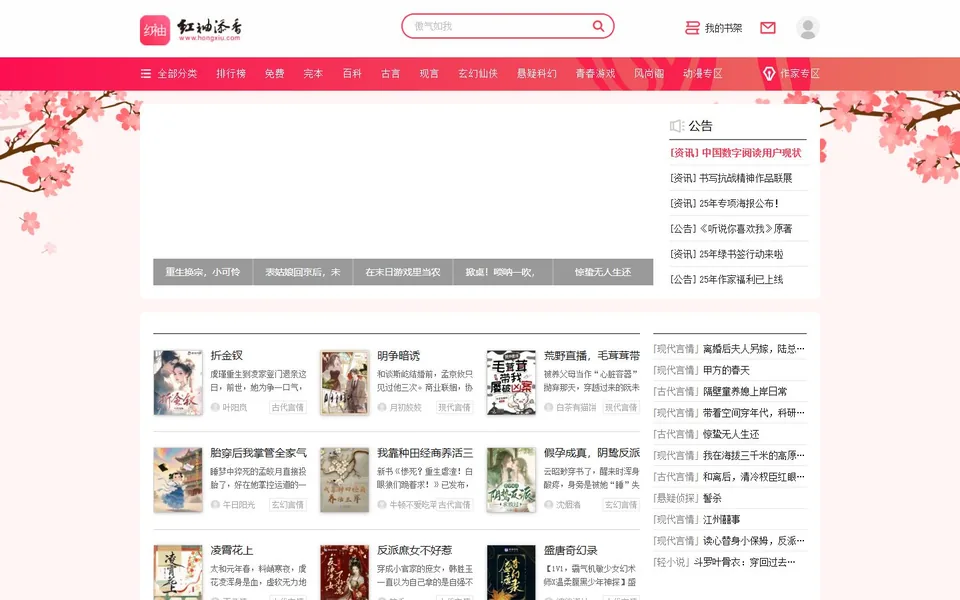Open the 免费 nav item
Viewport: 960px width, 600px height.
[274, 73]
